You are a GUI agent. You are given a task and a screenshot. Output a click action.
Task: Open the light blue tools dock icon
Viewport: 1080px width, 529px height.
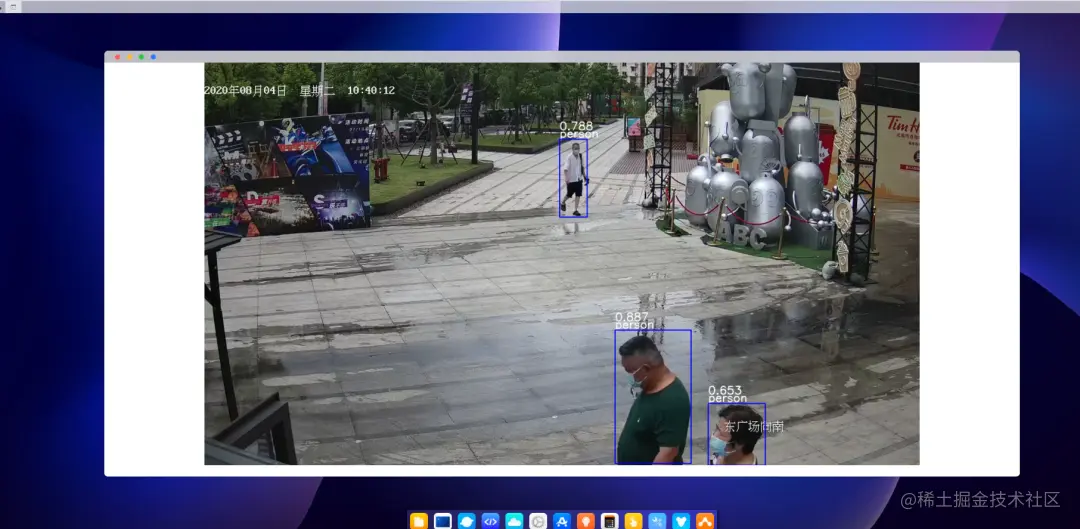pyautogui.click(x=657, y=521)
